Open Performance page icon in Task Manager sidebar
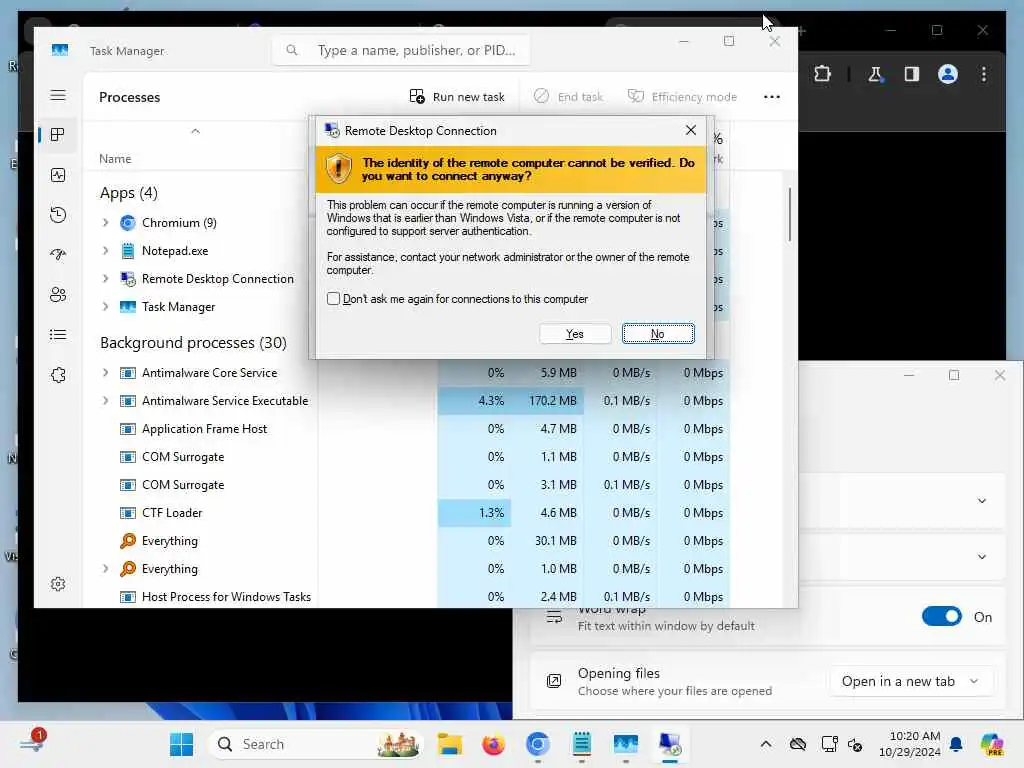 tap(58, 175)
